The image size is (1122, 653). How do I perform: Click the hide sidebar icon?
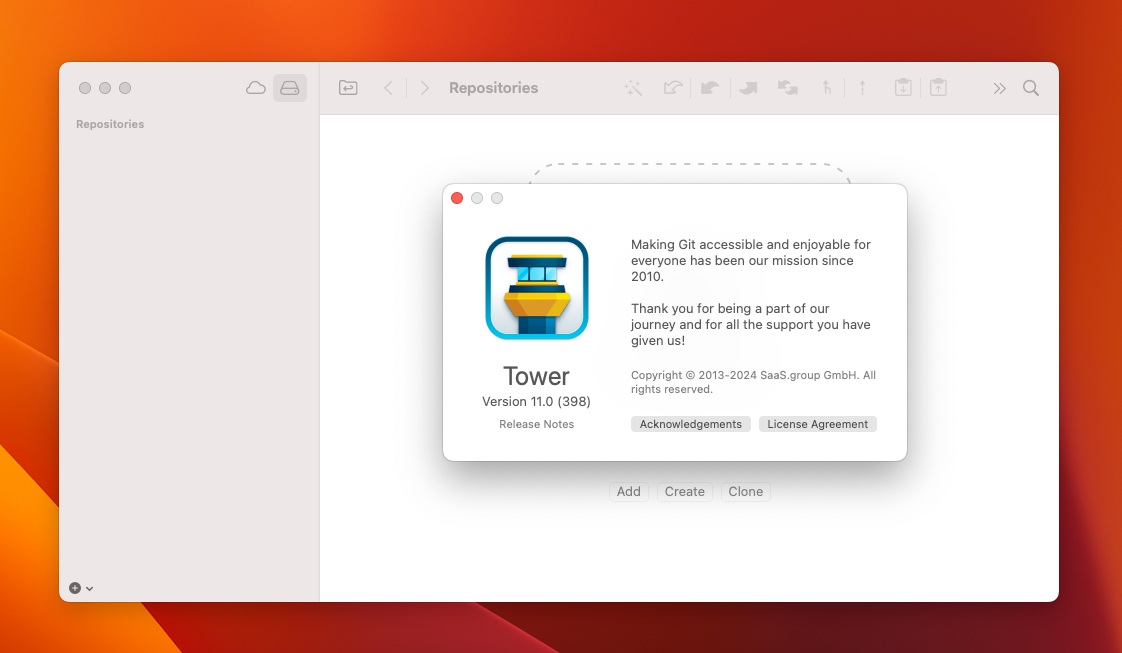pos(348,88)
